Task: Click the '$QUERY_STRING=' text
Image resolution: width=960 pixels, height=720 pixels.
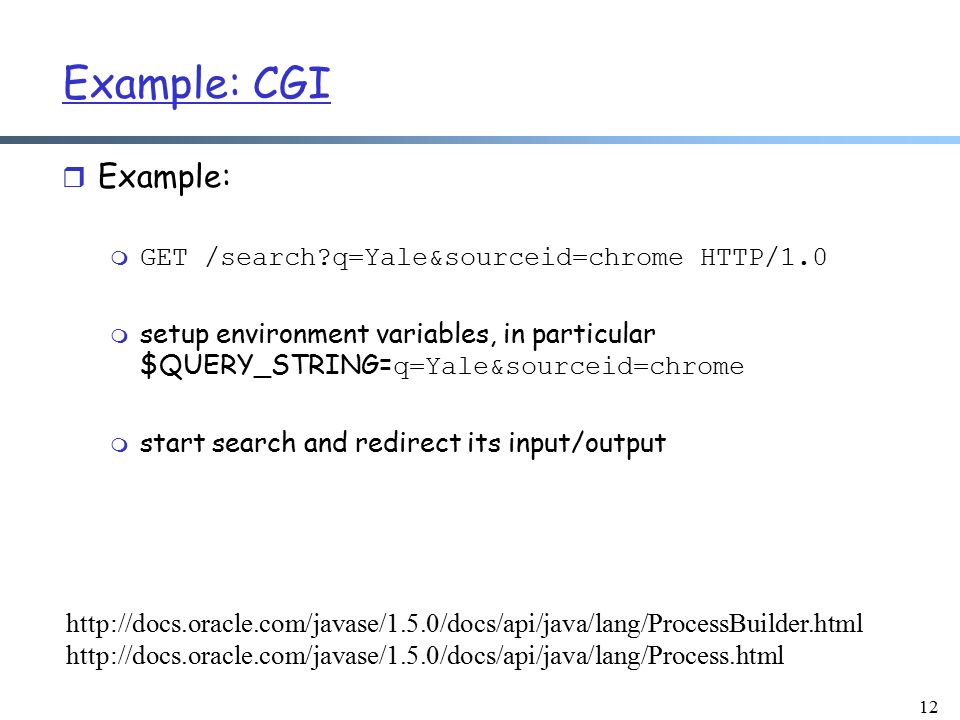Action: click(266, 366)
